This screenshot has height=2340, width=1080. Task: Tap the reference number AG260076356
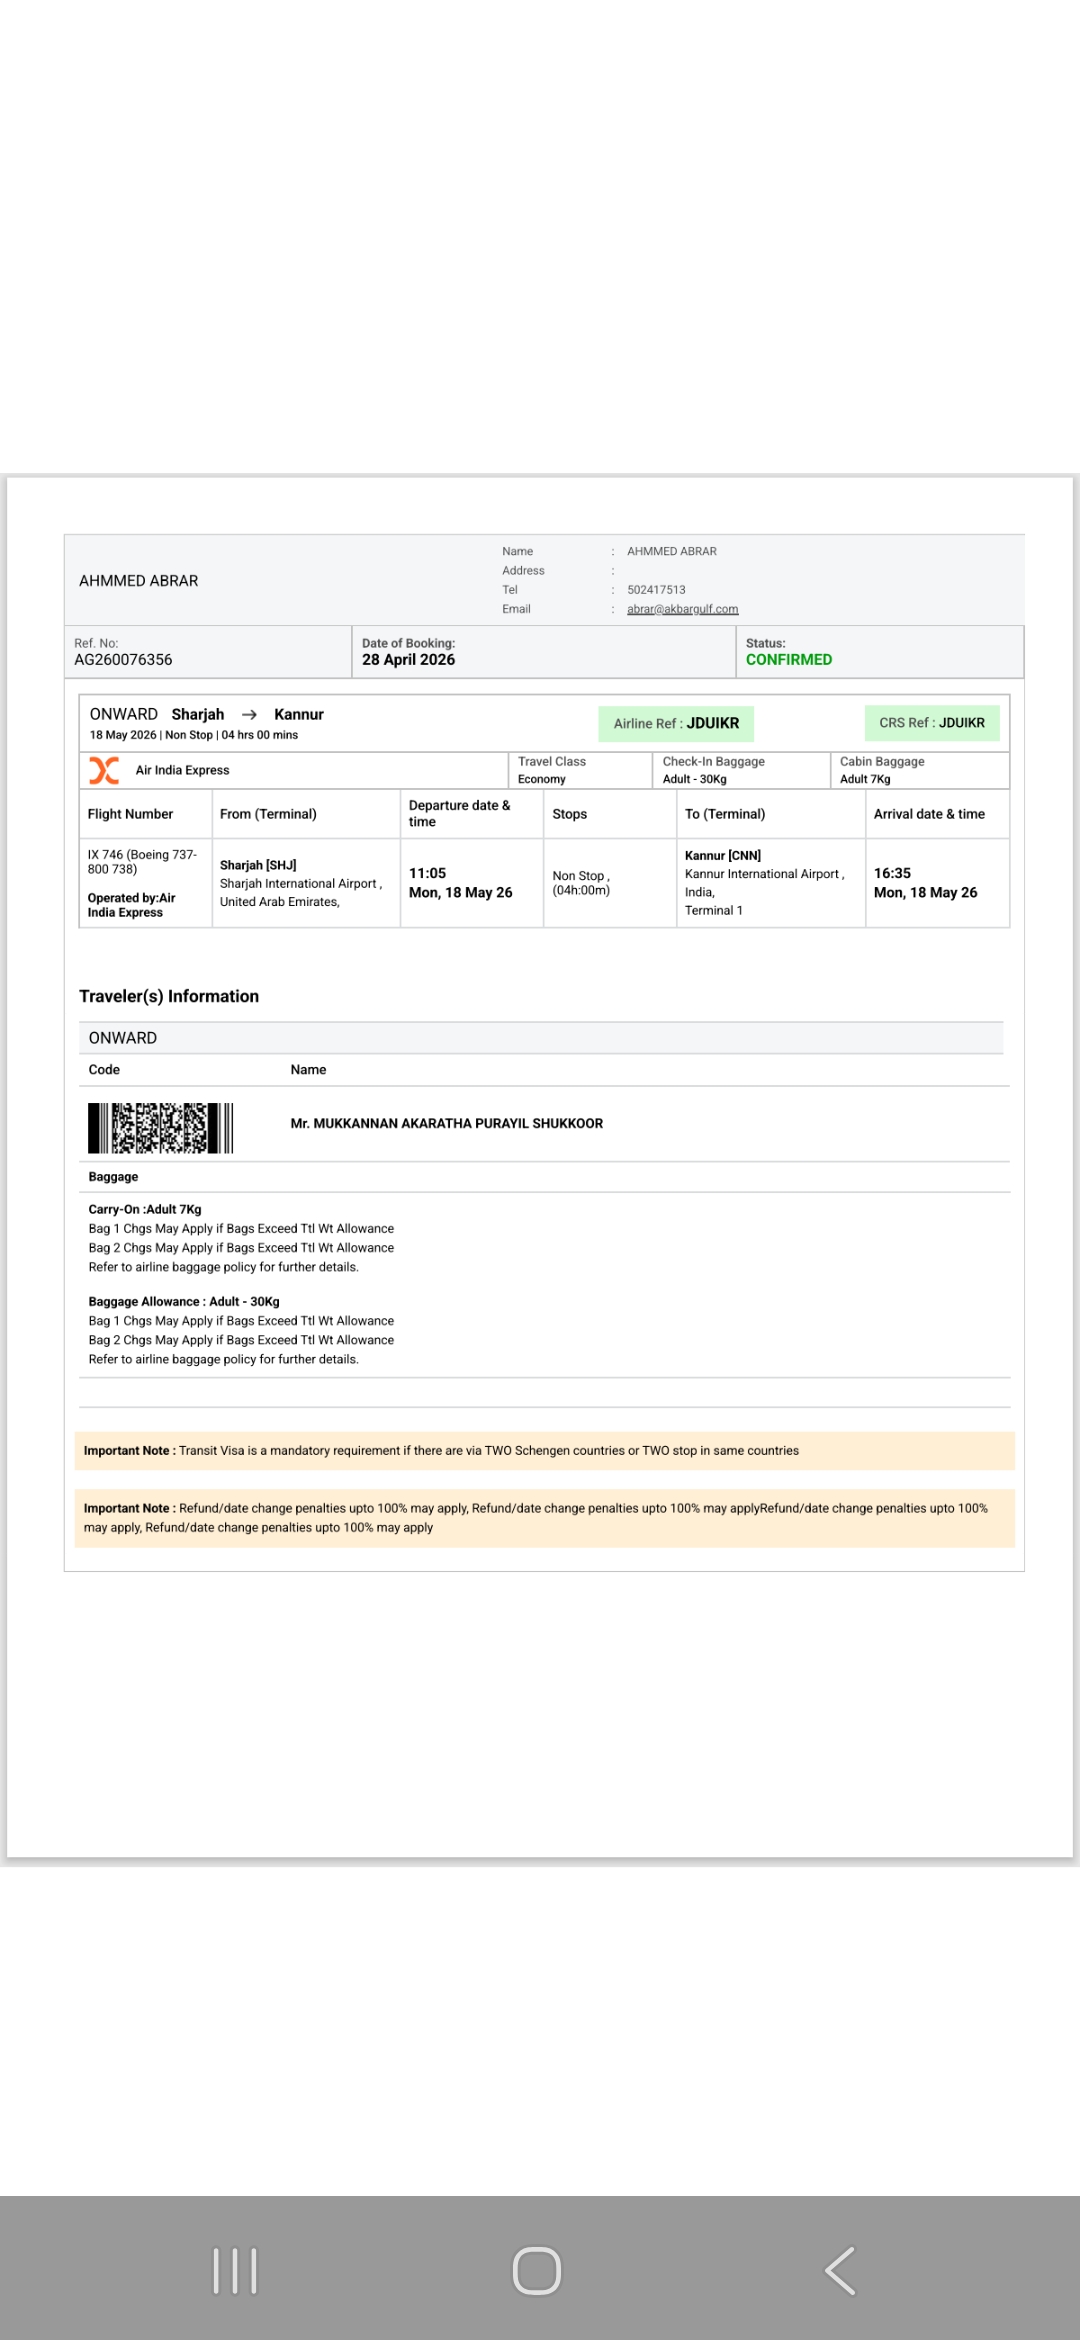[123, 660]
